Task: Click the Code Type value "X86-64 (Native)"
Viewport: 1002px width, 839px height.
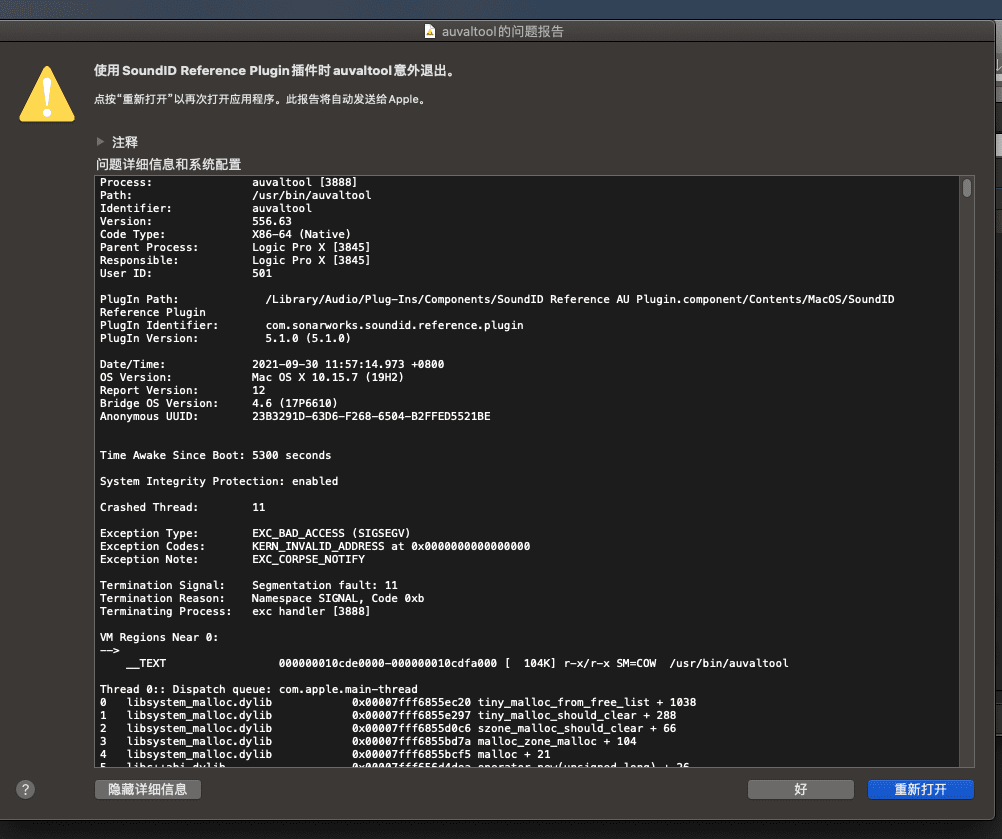Action: tap(301, 234)
